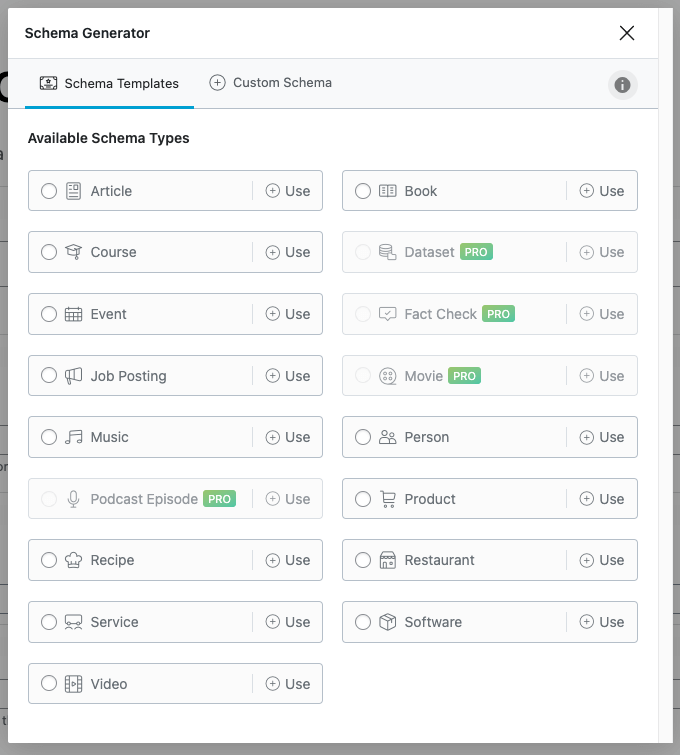Viewport: 680px width, 755px height.
Task: Click the green PRO badge beside Dataset
Action: pyautogui.click(x=476, y=252)
